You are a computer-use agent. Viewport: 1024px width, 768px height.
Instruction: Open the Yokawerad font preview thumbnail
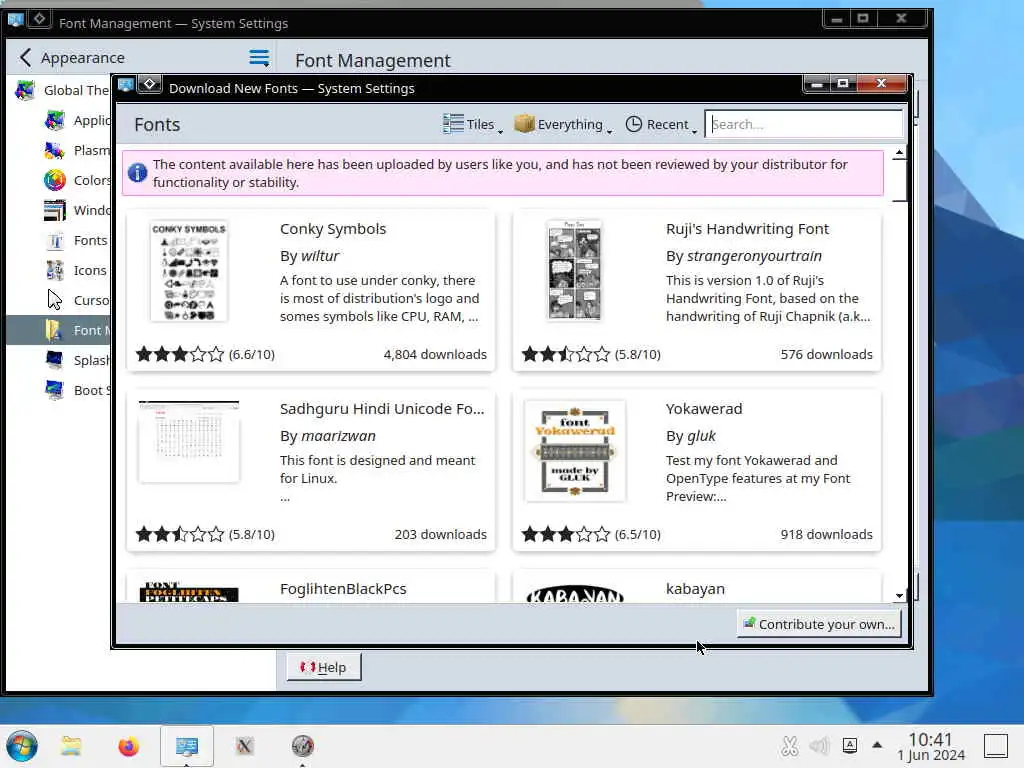575,451
